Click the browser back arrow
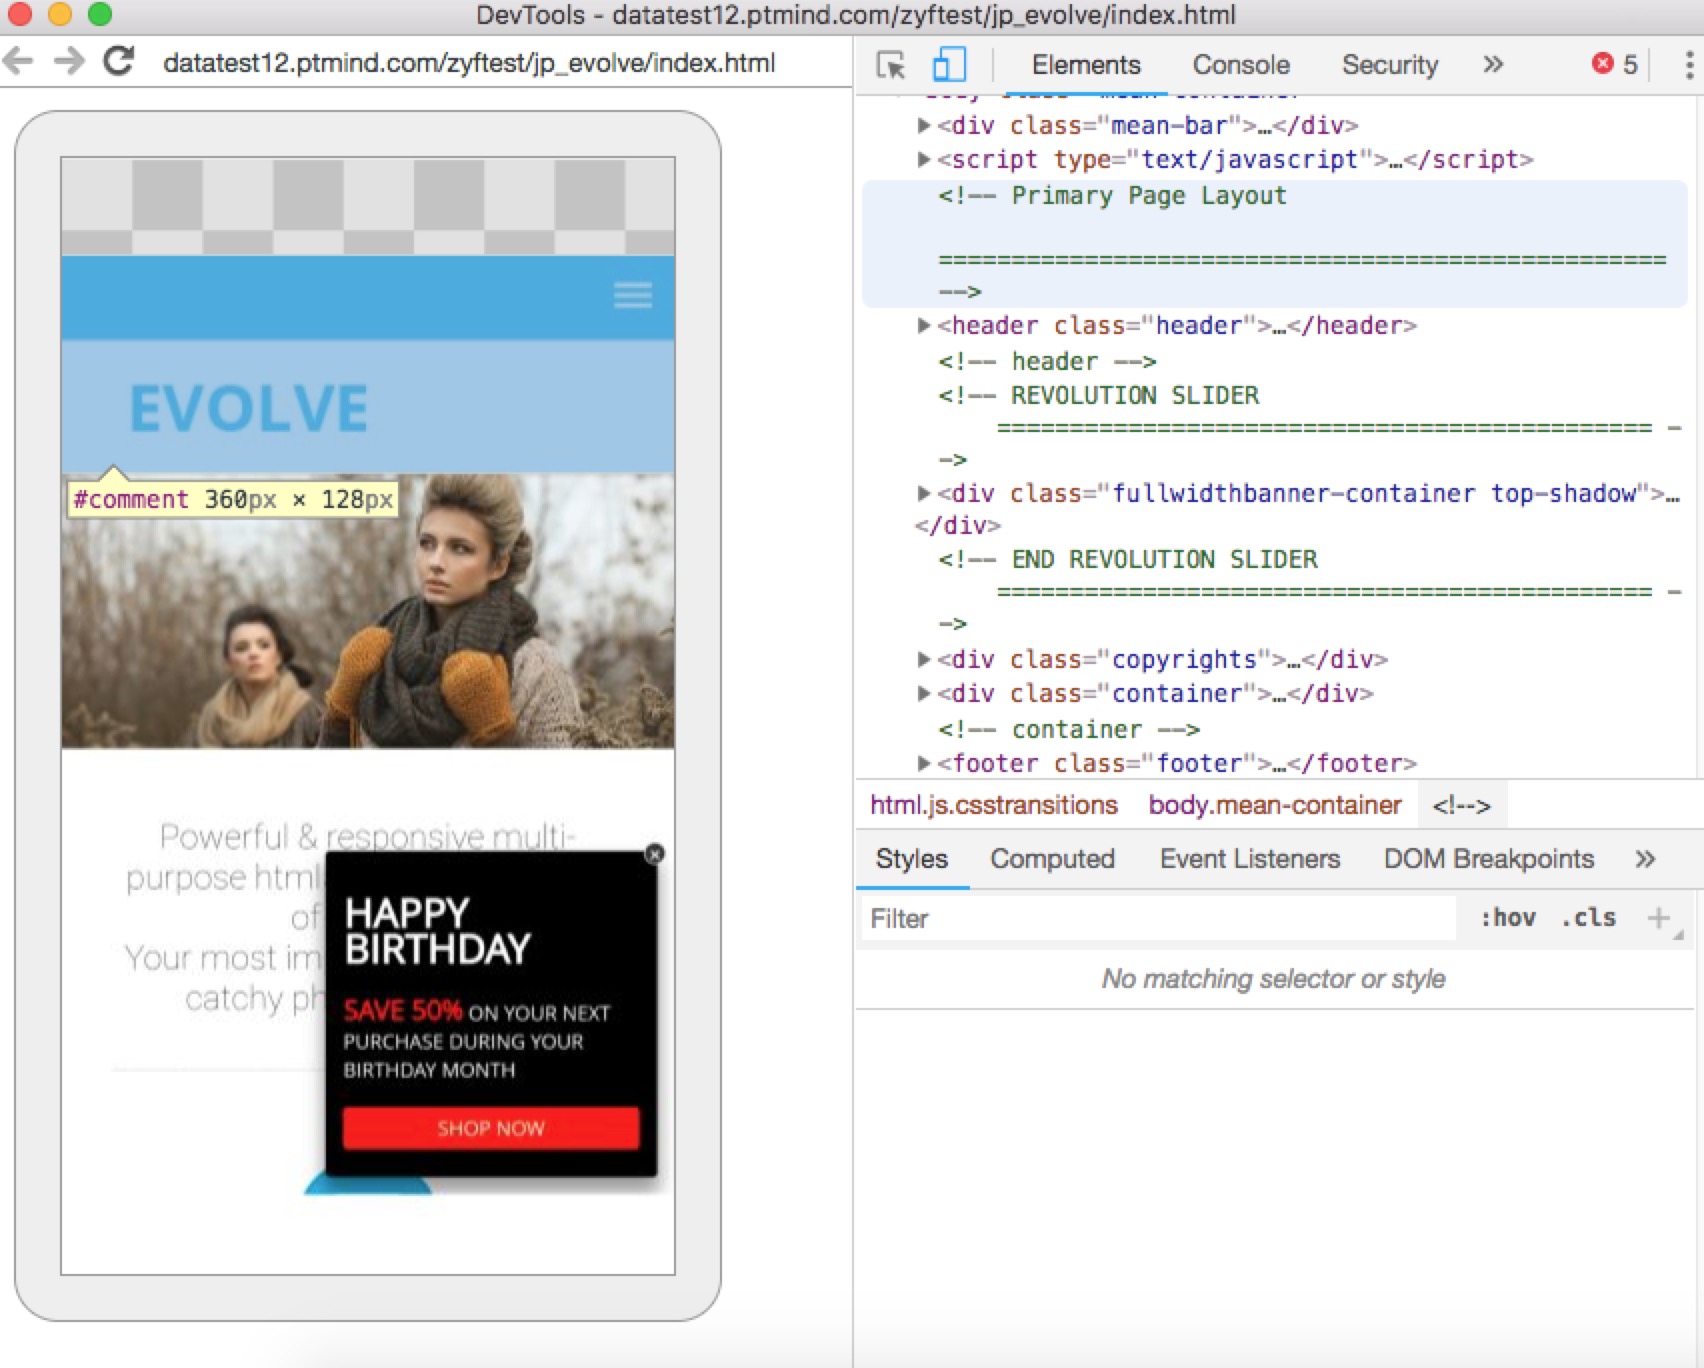Image resolution: width=1704 pixels, height=1368 pixels. point(18,62)
